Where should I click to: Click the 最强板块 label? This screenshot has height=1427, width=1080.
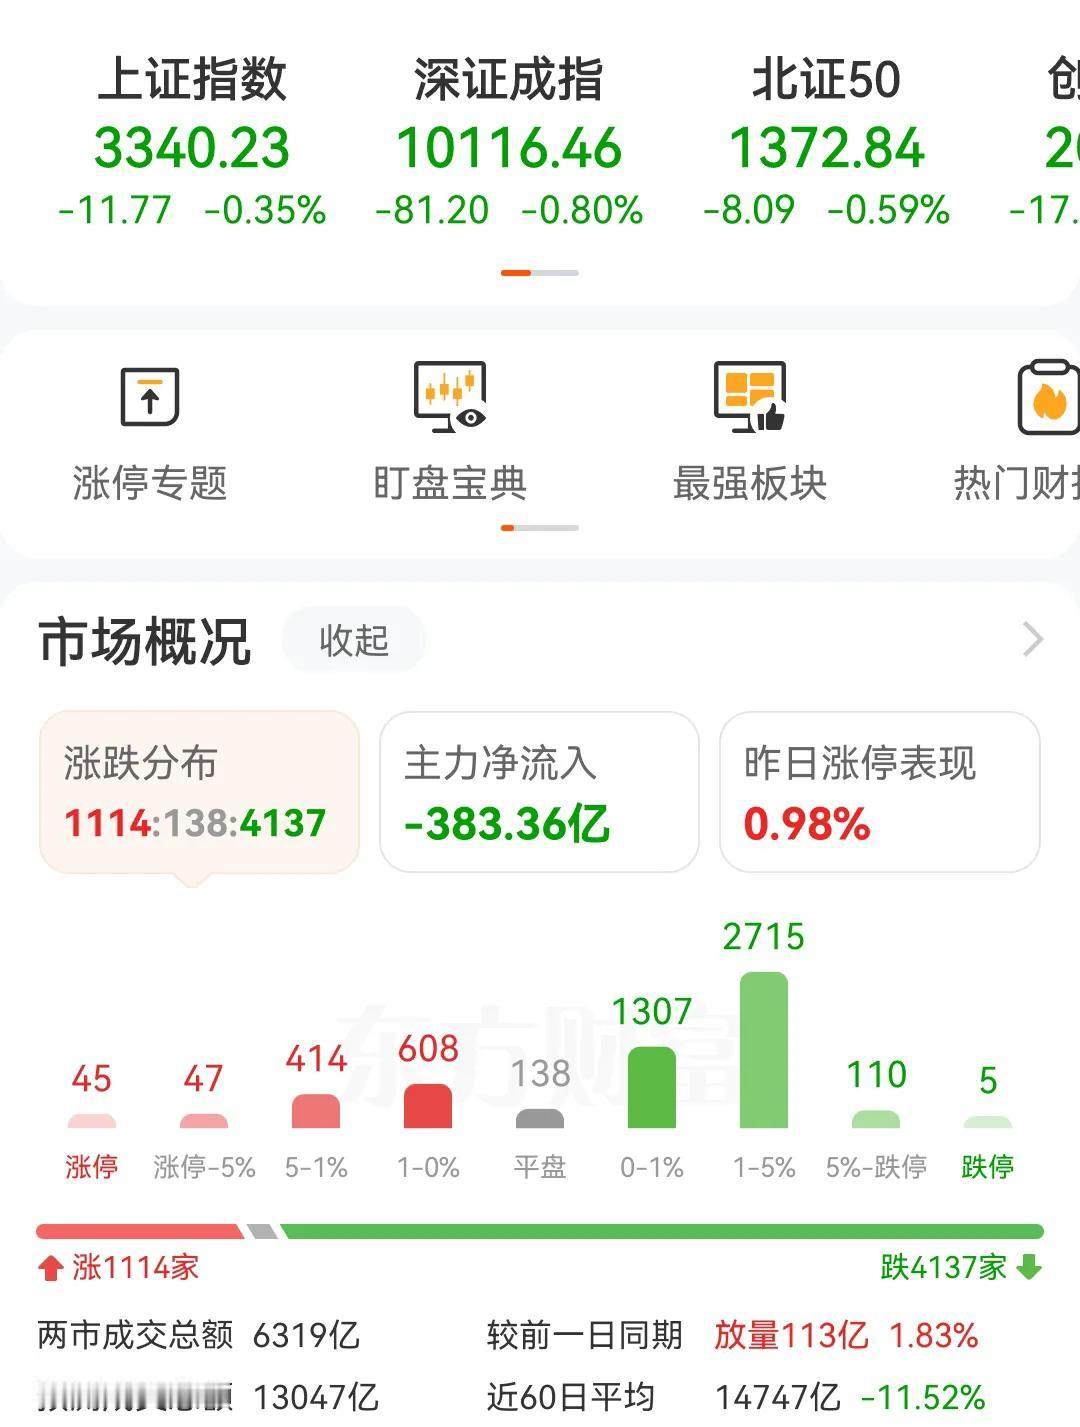(x=750, y=483)
